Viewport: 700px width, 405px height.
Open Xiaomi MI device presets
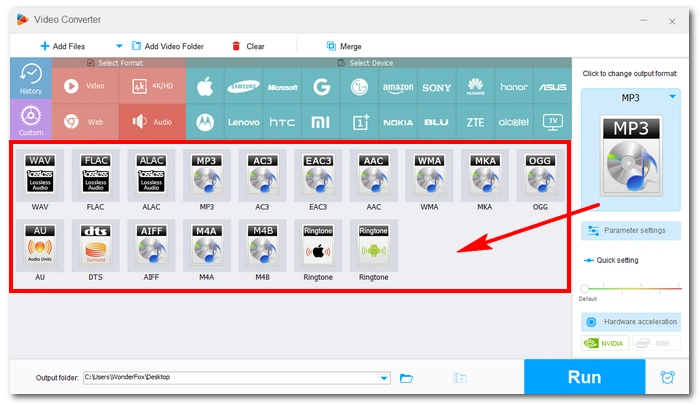321,122
